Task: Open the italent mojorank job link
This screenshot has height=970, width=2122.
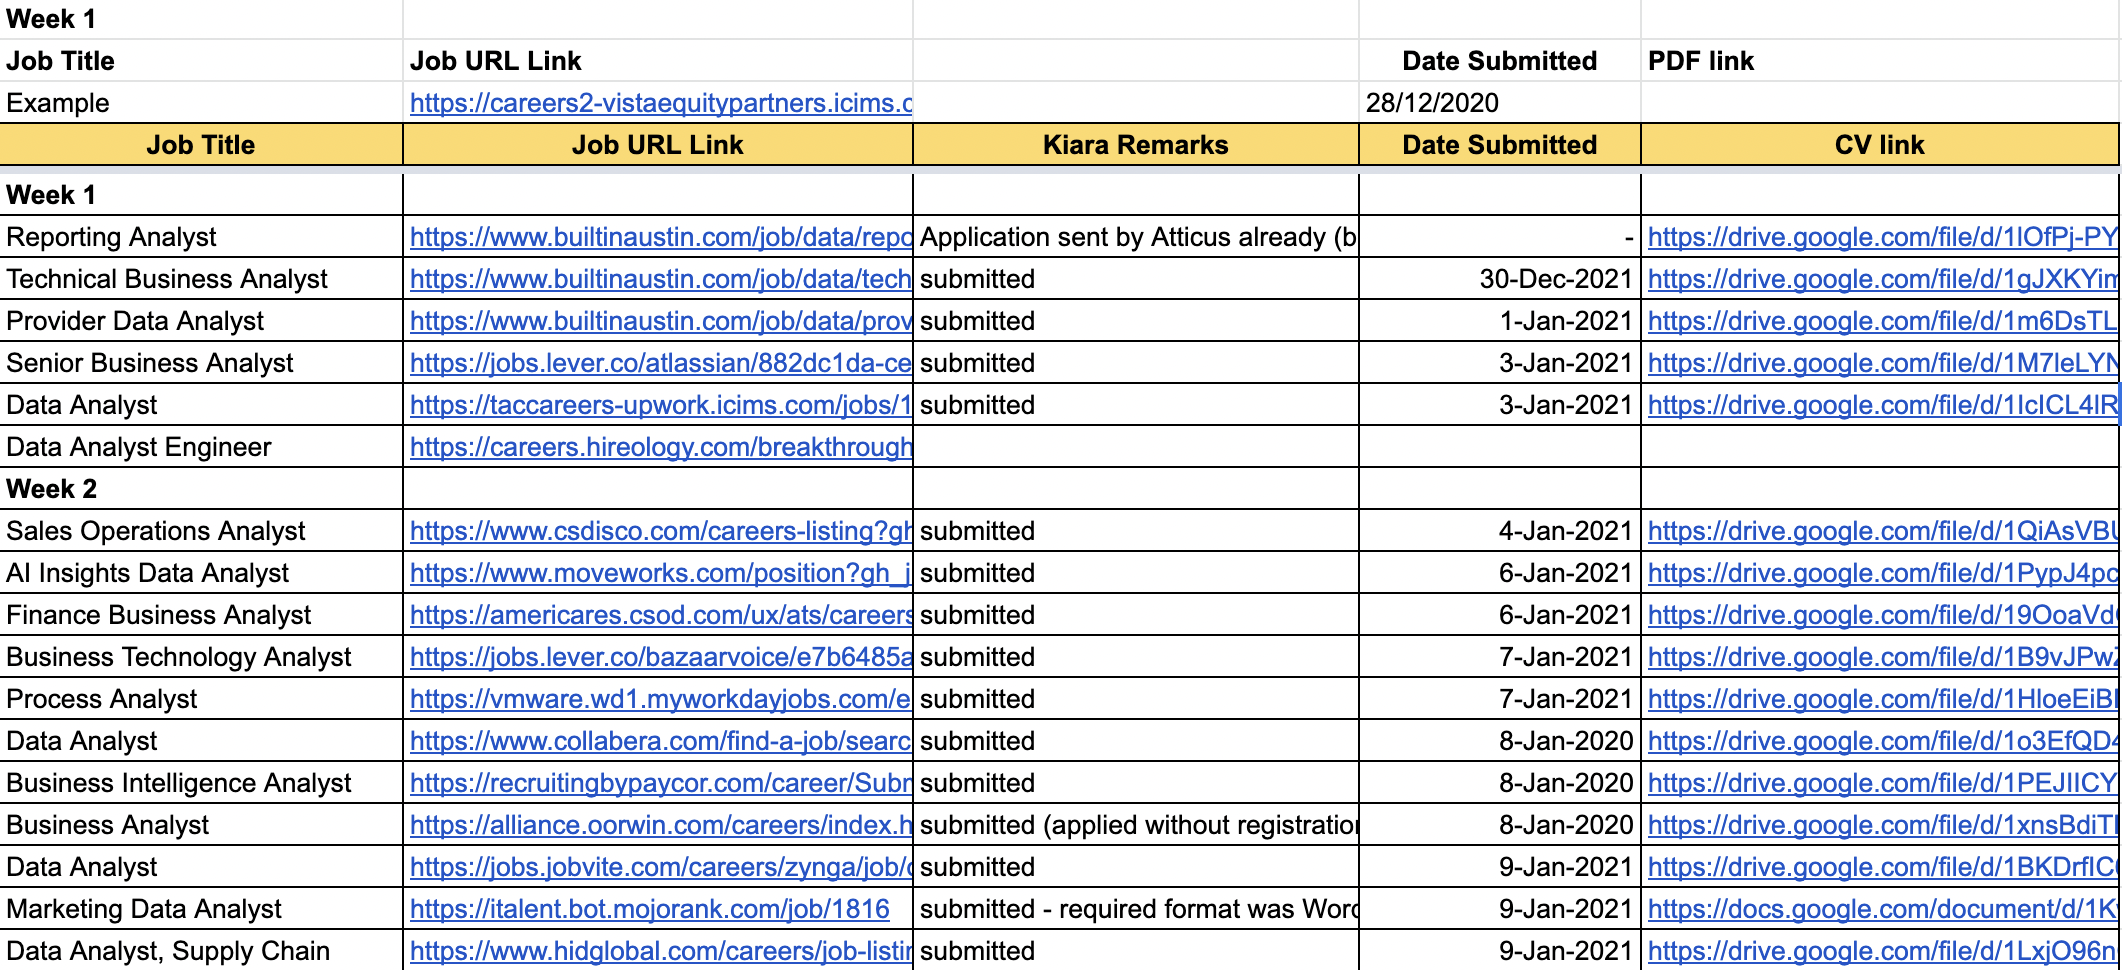Action: coord(649,909)
